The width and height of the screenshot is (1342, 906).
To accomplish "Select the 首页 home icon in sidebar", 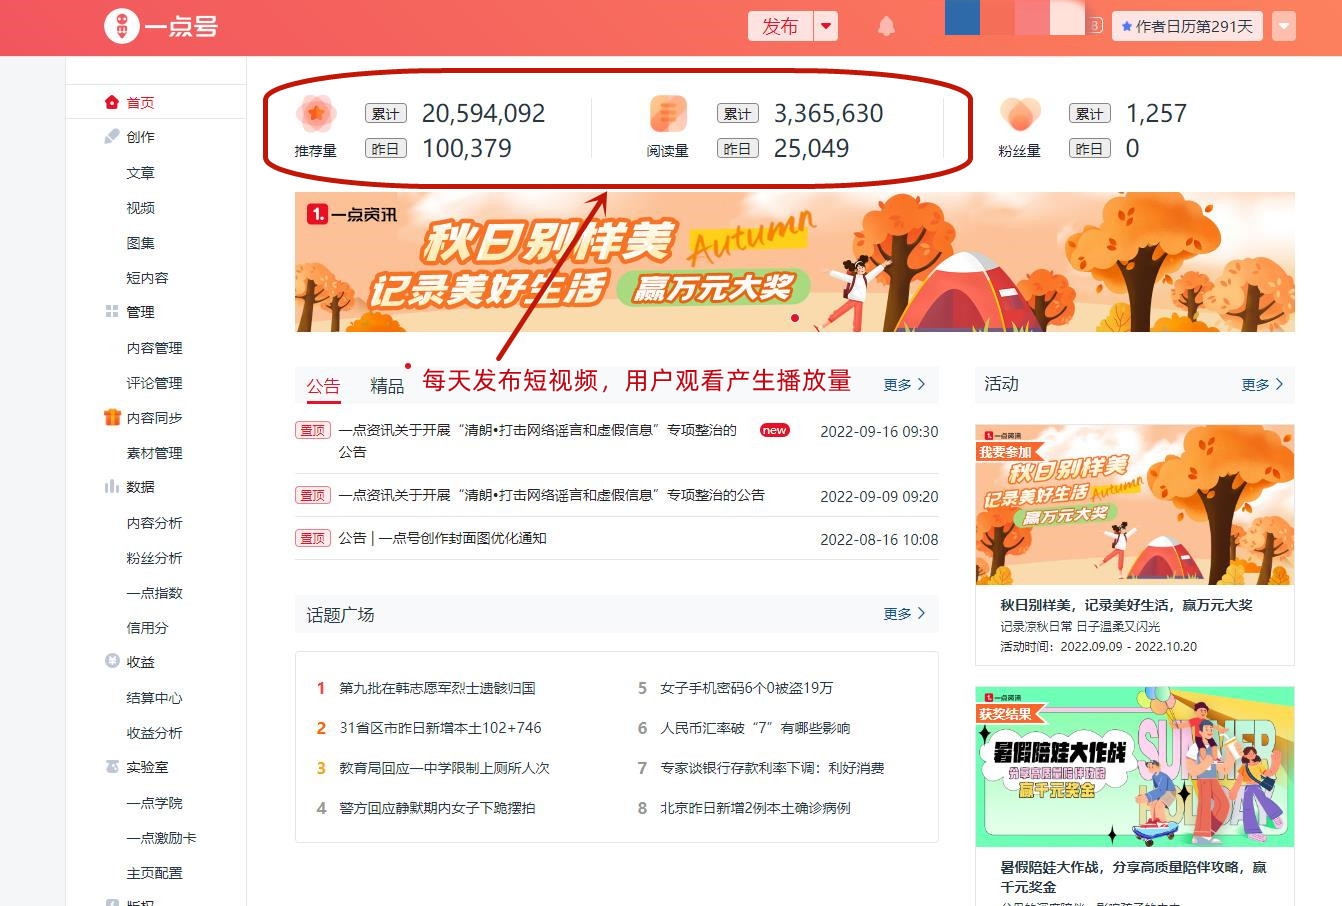I will click(x=112, y=101).
